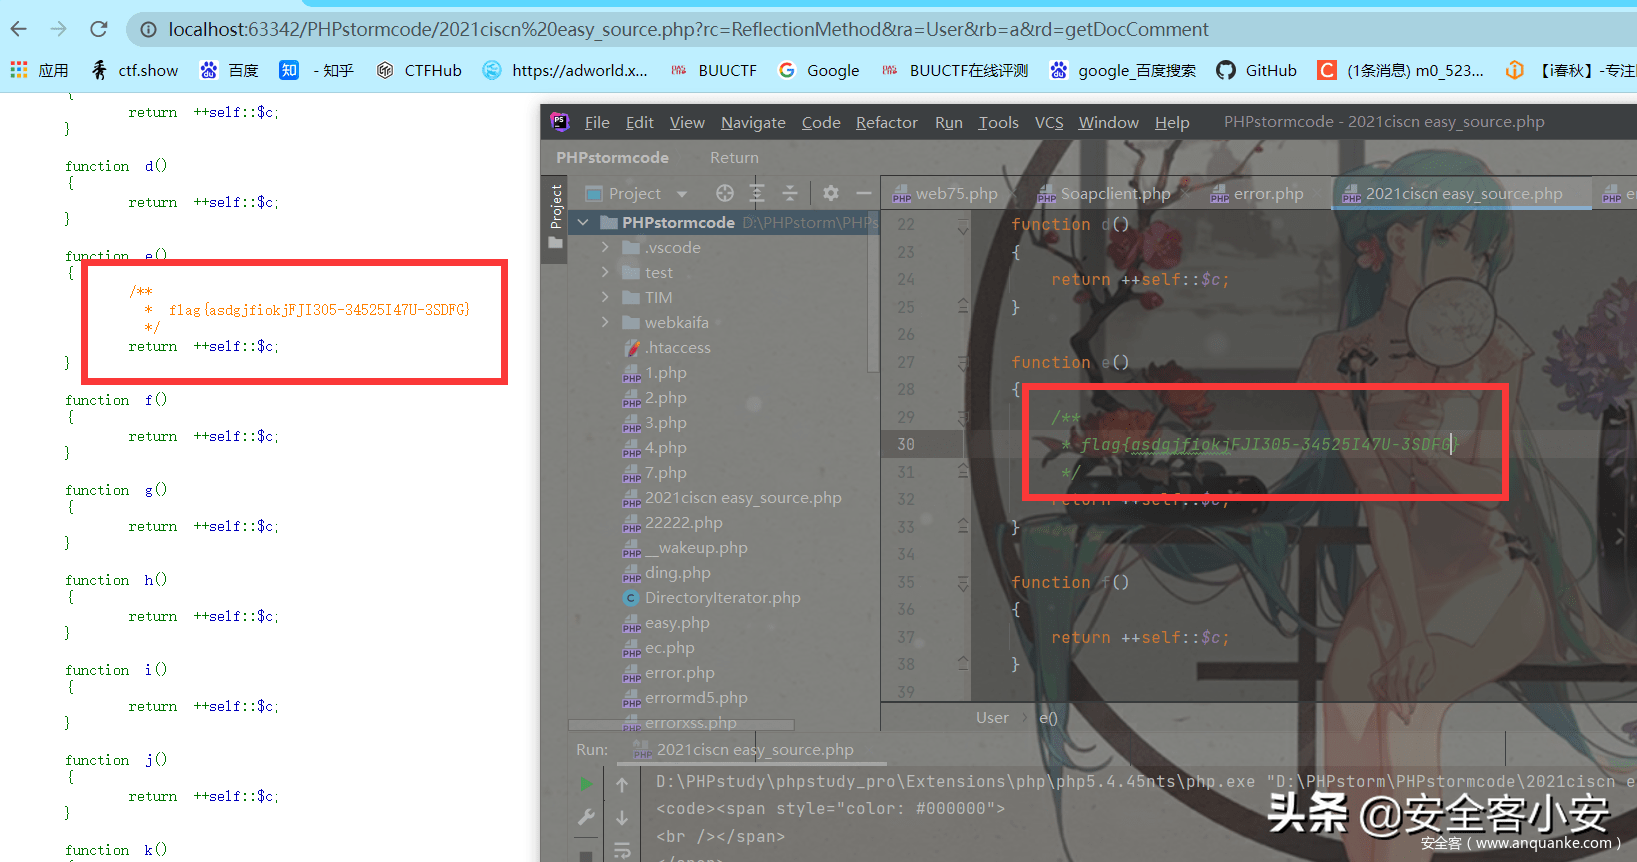
Task: Switch to the web75.php editor tab
Action: [x=945, y=194]
